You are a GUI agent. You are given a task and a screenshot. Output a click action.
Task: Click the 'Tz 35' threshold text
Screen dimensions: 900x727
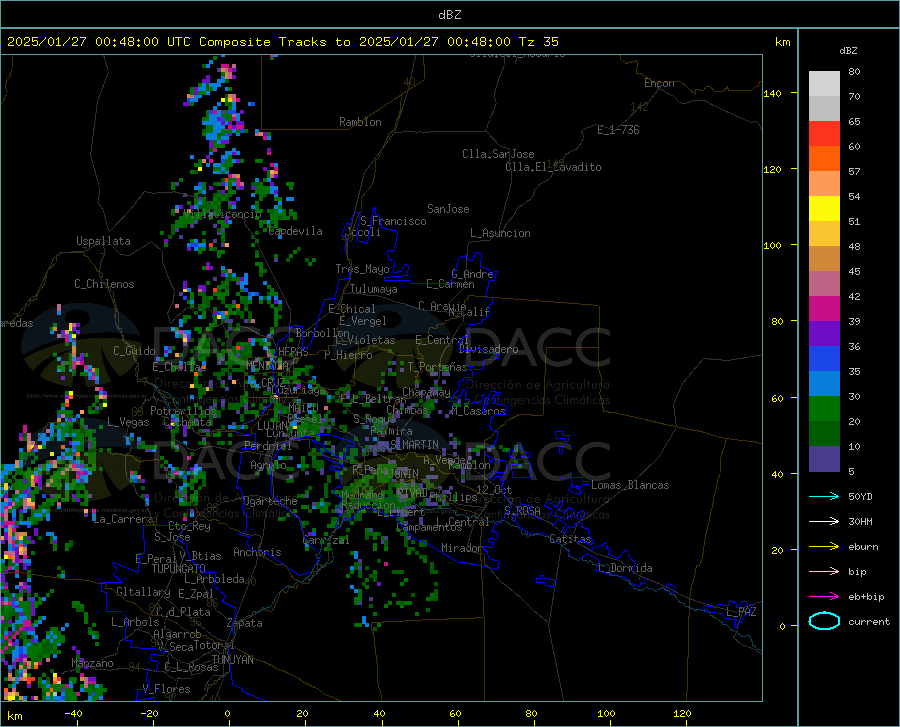[x=538, y=42]
